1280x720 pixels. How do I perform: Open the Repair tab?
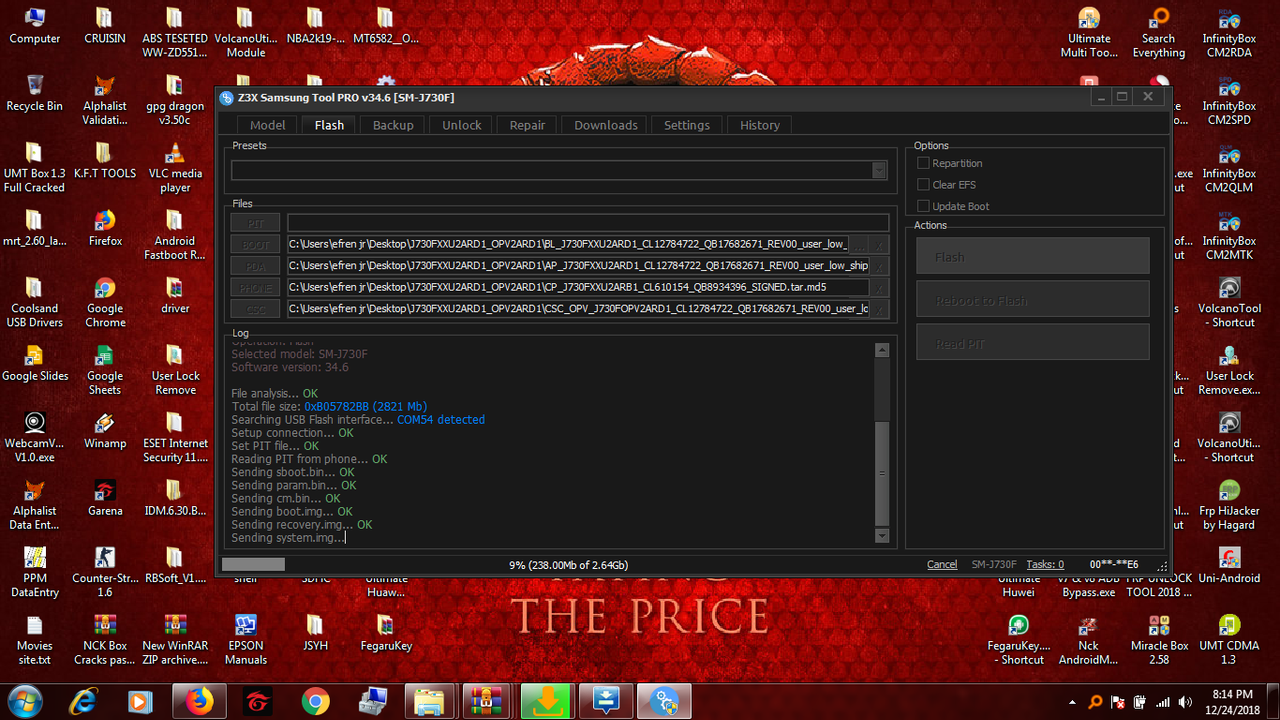coord(527,125)
